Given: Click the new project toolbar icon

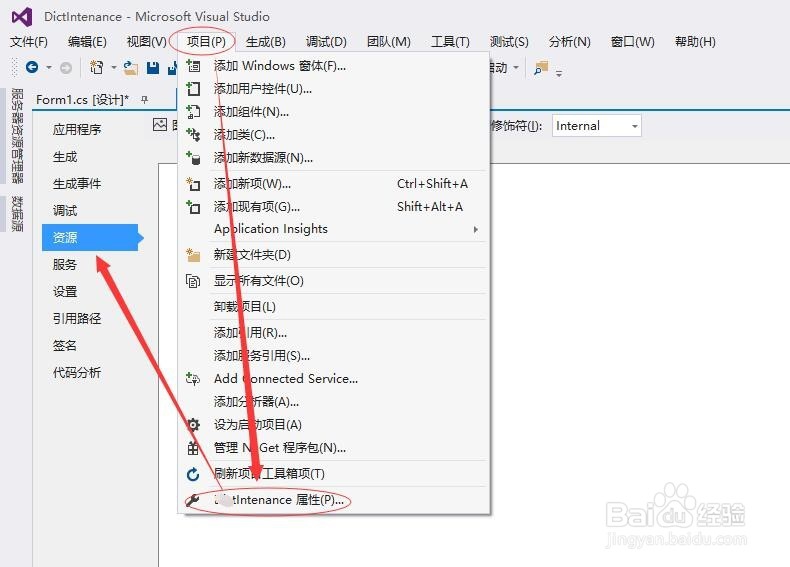Looking at the screenshot, I should (x=96, y=67).
